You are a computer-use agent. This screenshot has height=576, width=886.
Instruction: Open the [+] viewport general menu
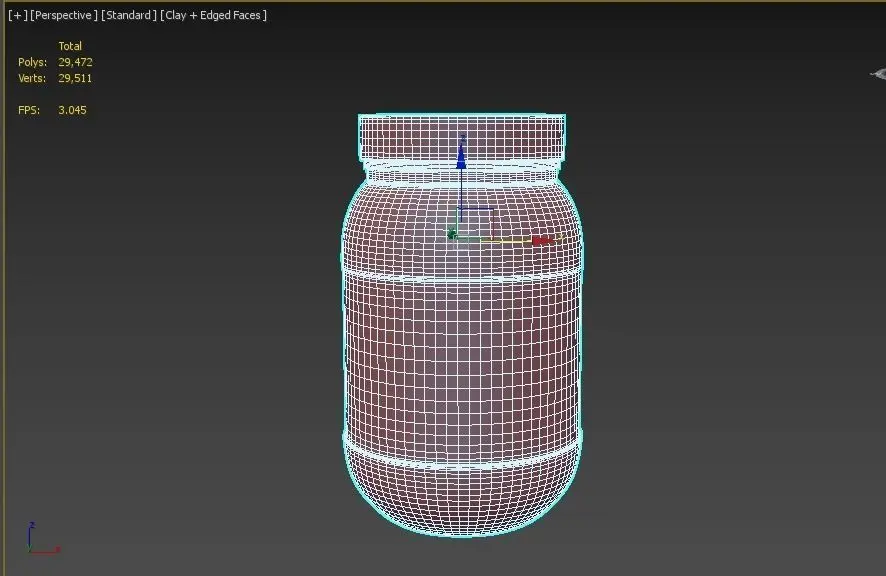click(x=18, y=15)
